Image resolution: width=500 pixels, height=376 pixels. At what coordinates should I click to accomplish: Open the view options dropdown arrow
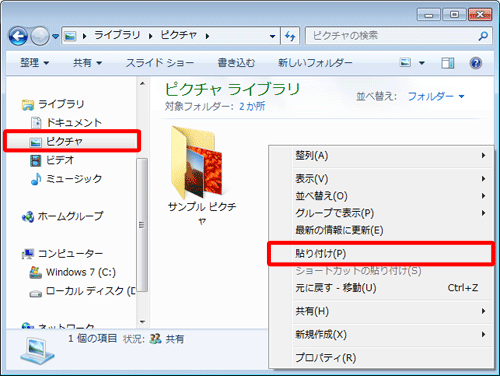click(422, 63)
